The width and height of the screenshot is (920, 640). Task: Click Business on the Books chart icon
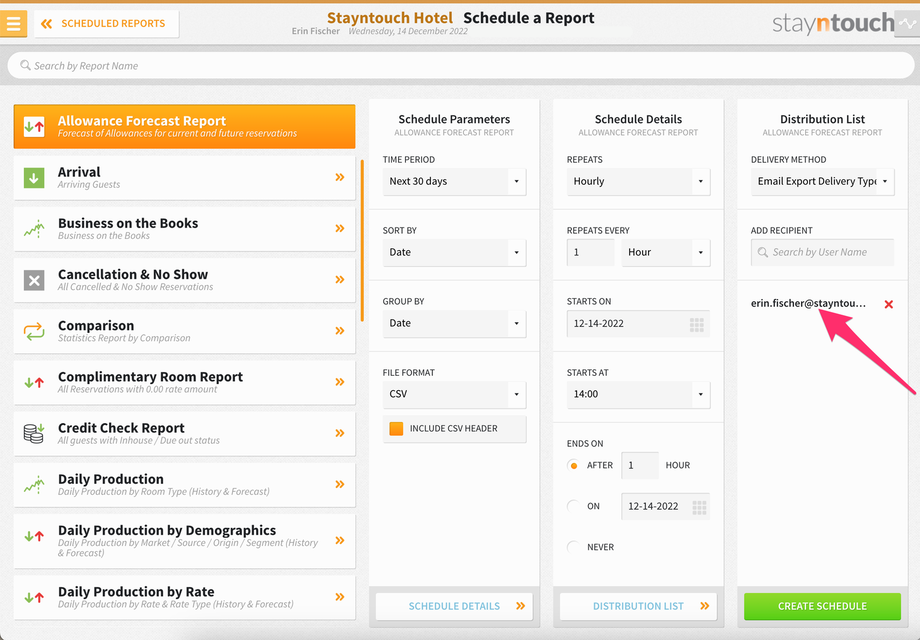click(x=34, y=229)
